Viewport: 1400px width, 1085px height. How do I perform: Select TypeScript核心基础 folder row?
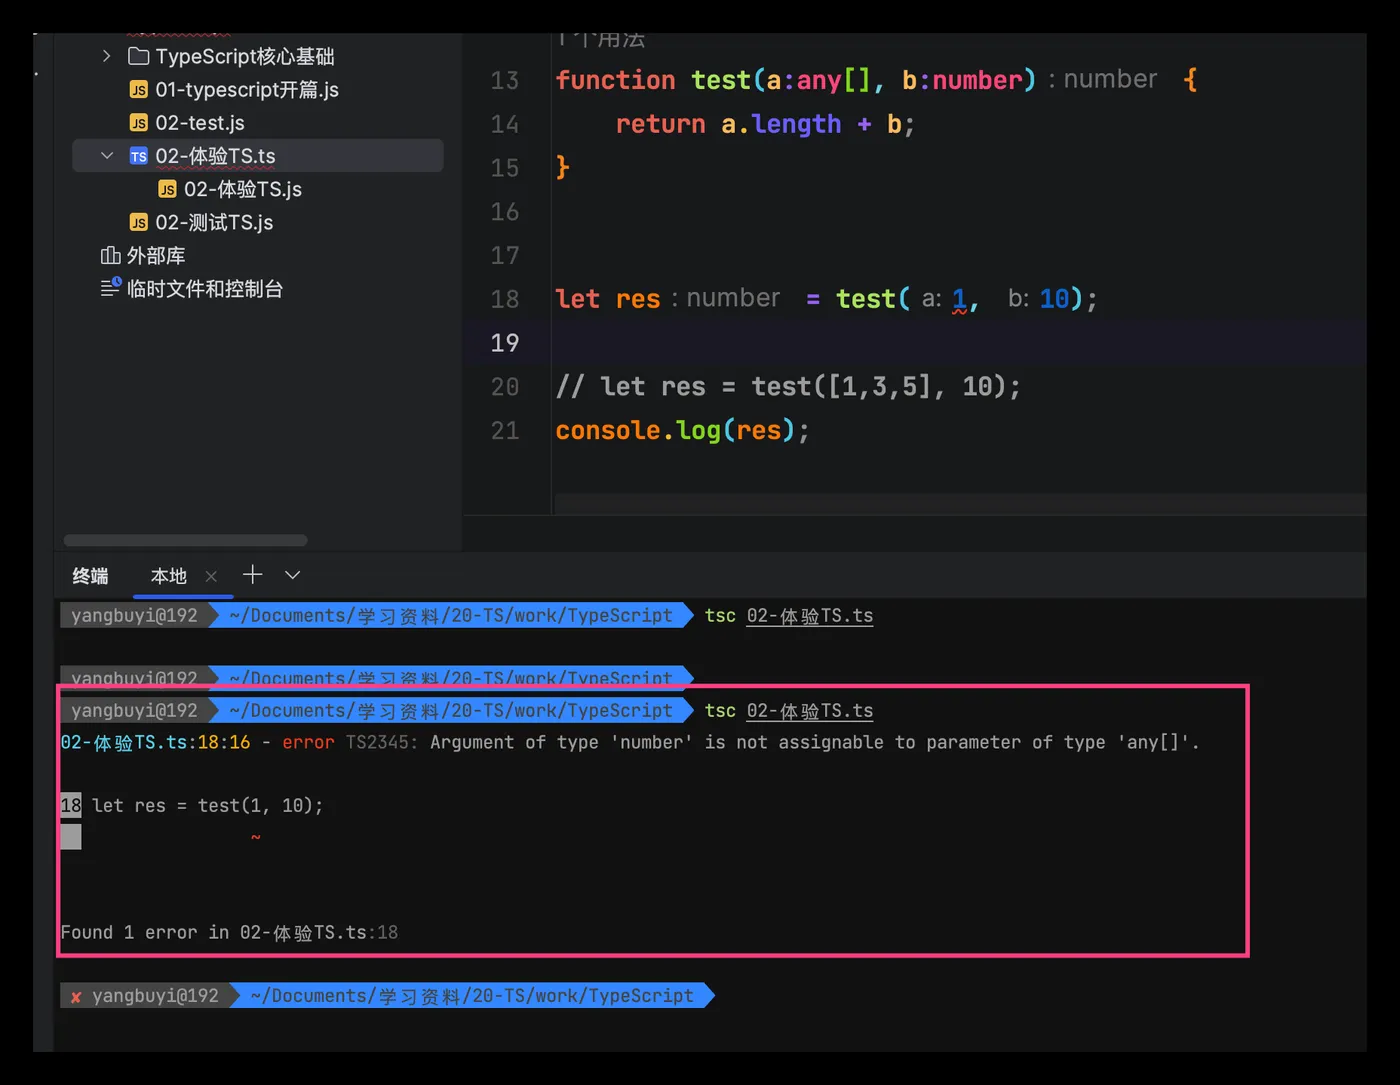pyautogui.click(x=245, y=56)
